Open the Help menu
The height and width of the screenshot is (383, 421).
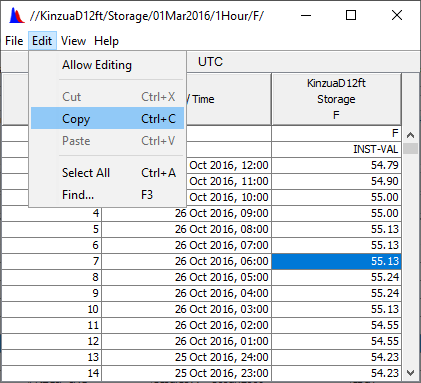106,41
